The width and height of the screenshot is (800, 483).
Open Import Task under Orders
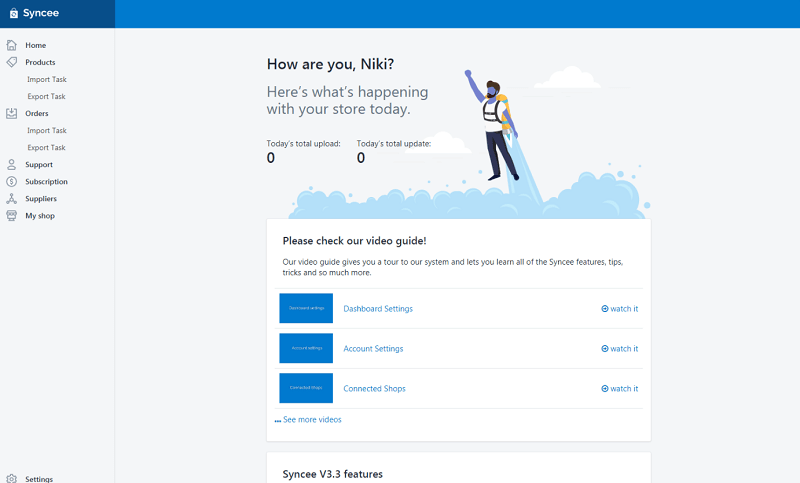[47, 130]
